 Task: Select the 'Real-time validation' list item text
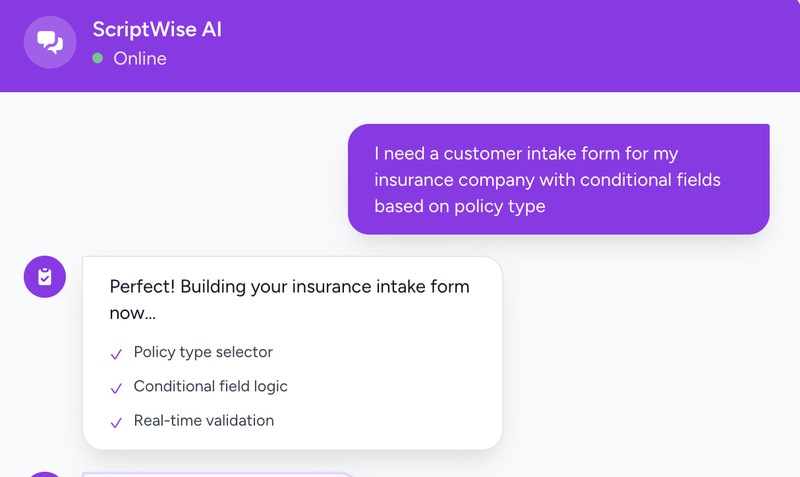[204, 421]
